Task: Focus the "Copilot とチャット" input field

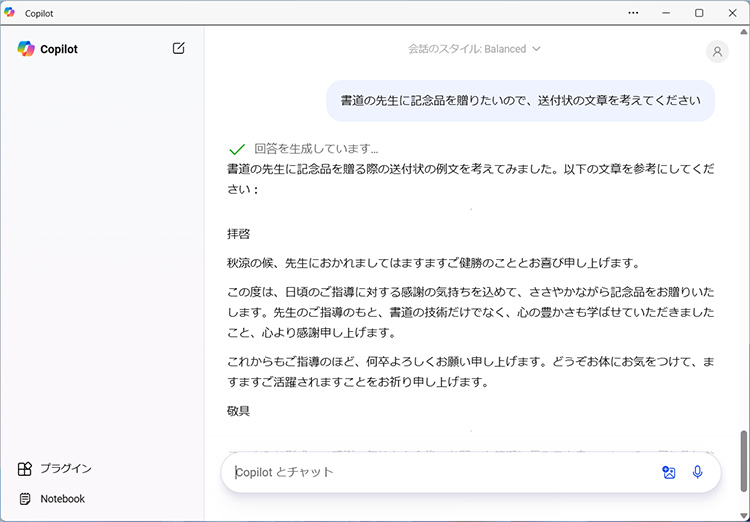Action: pyautogui.click(x=440, y=472)
